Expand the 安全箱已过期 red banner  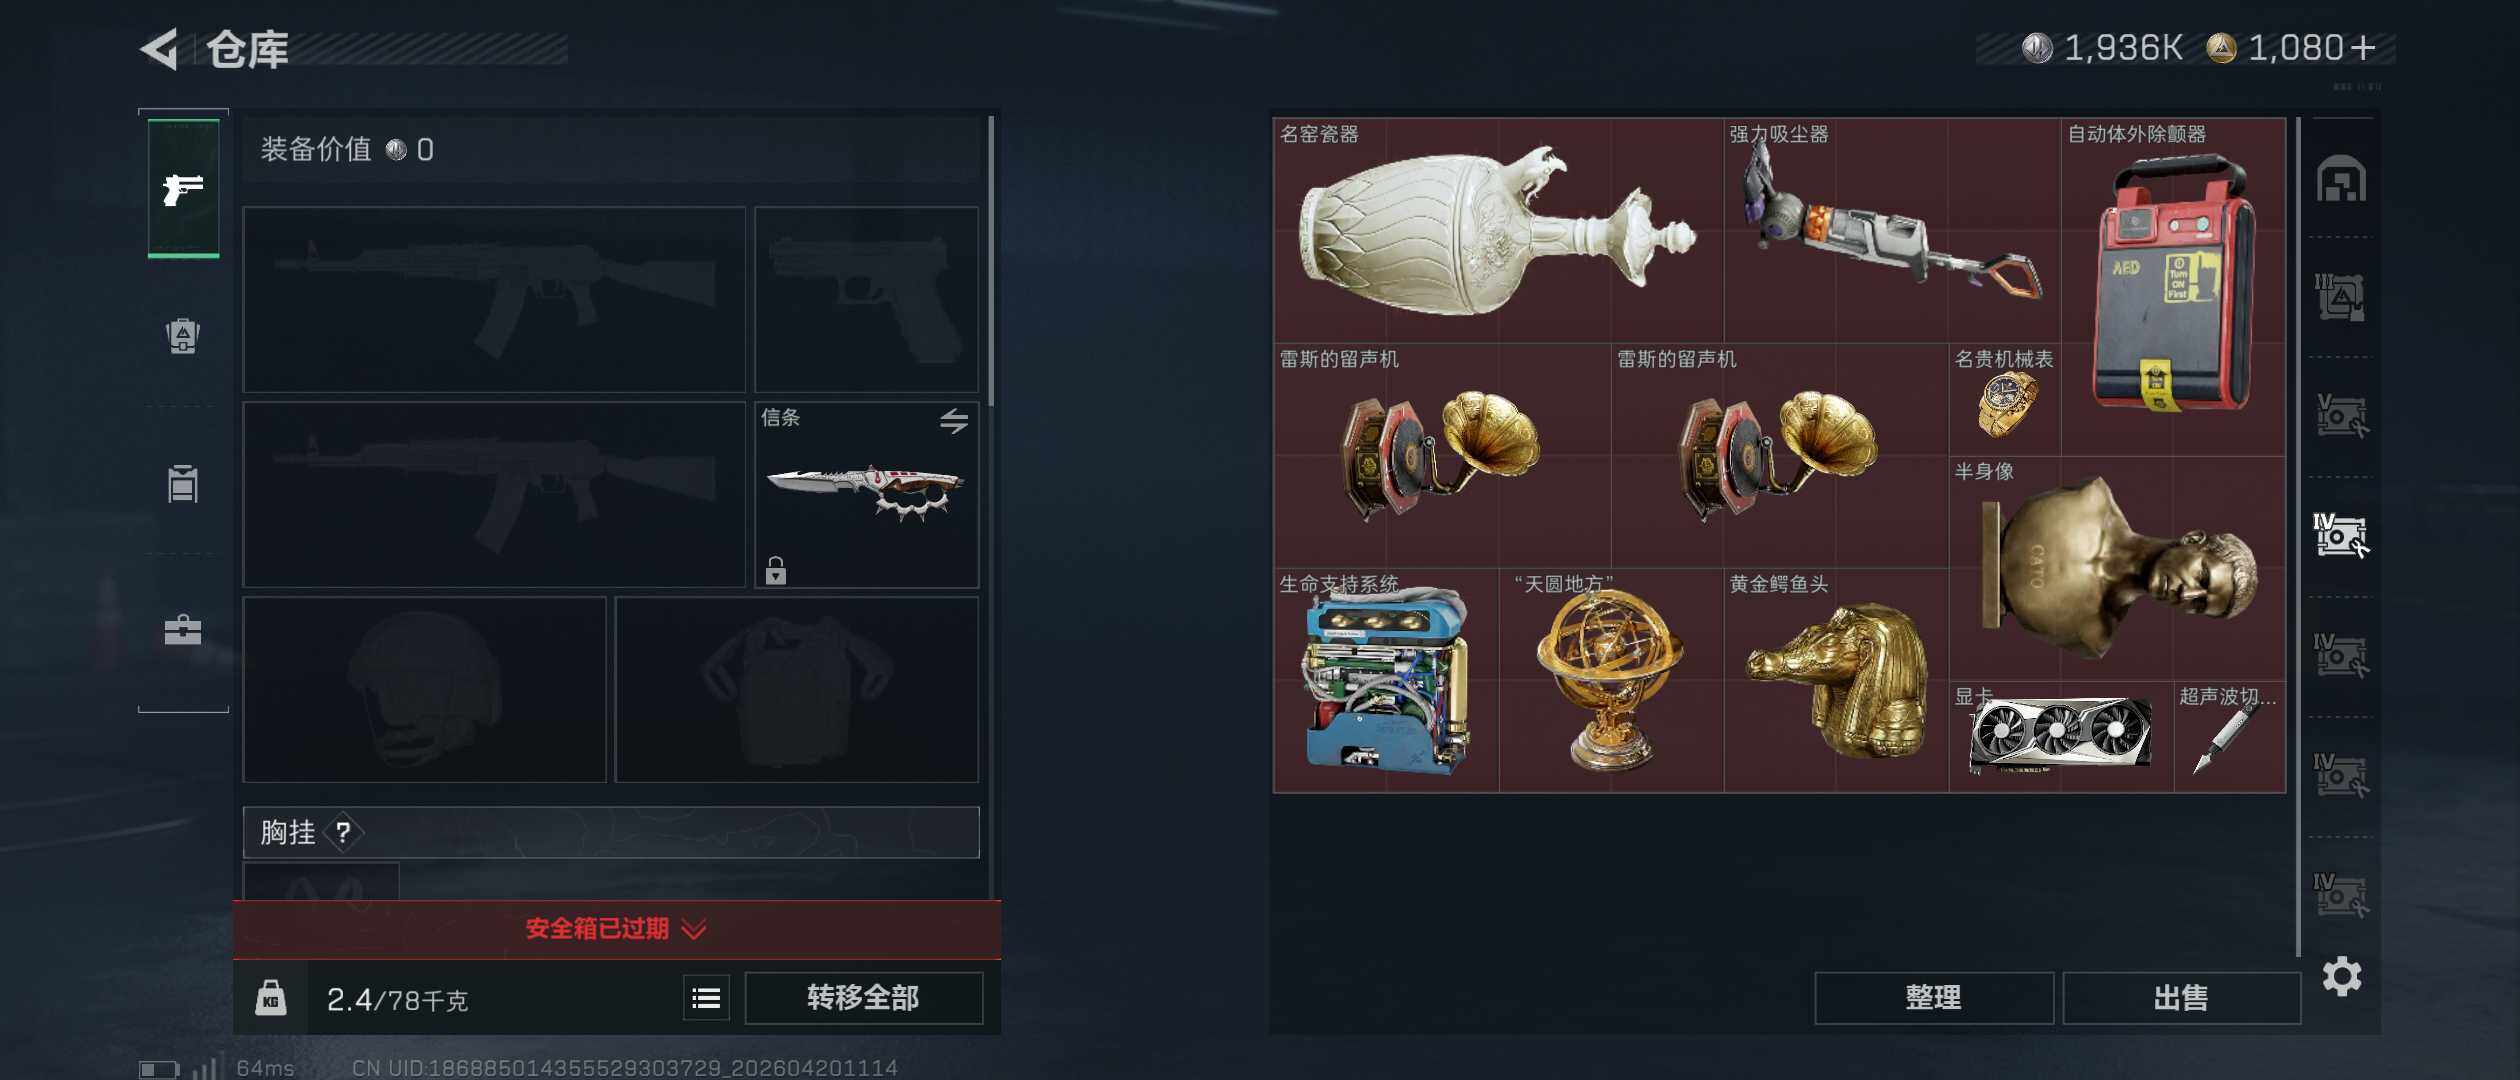[x=617, y=929]
